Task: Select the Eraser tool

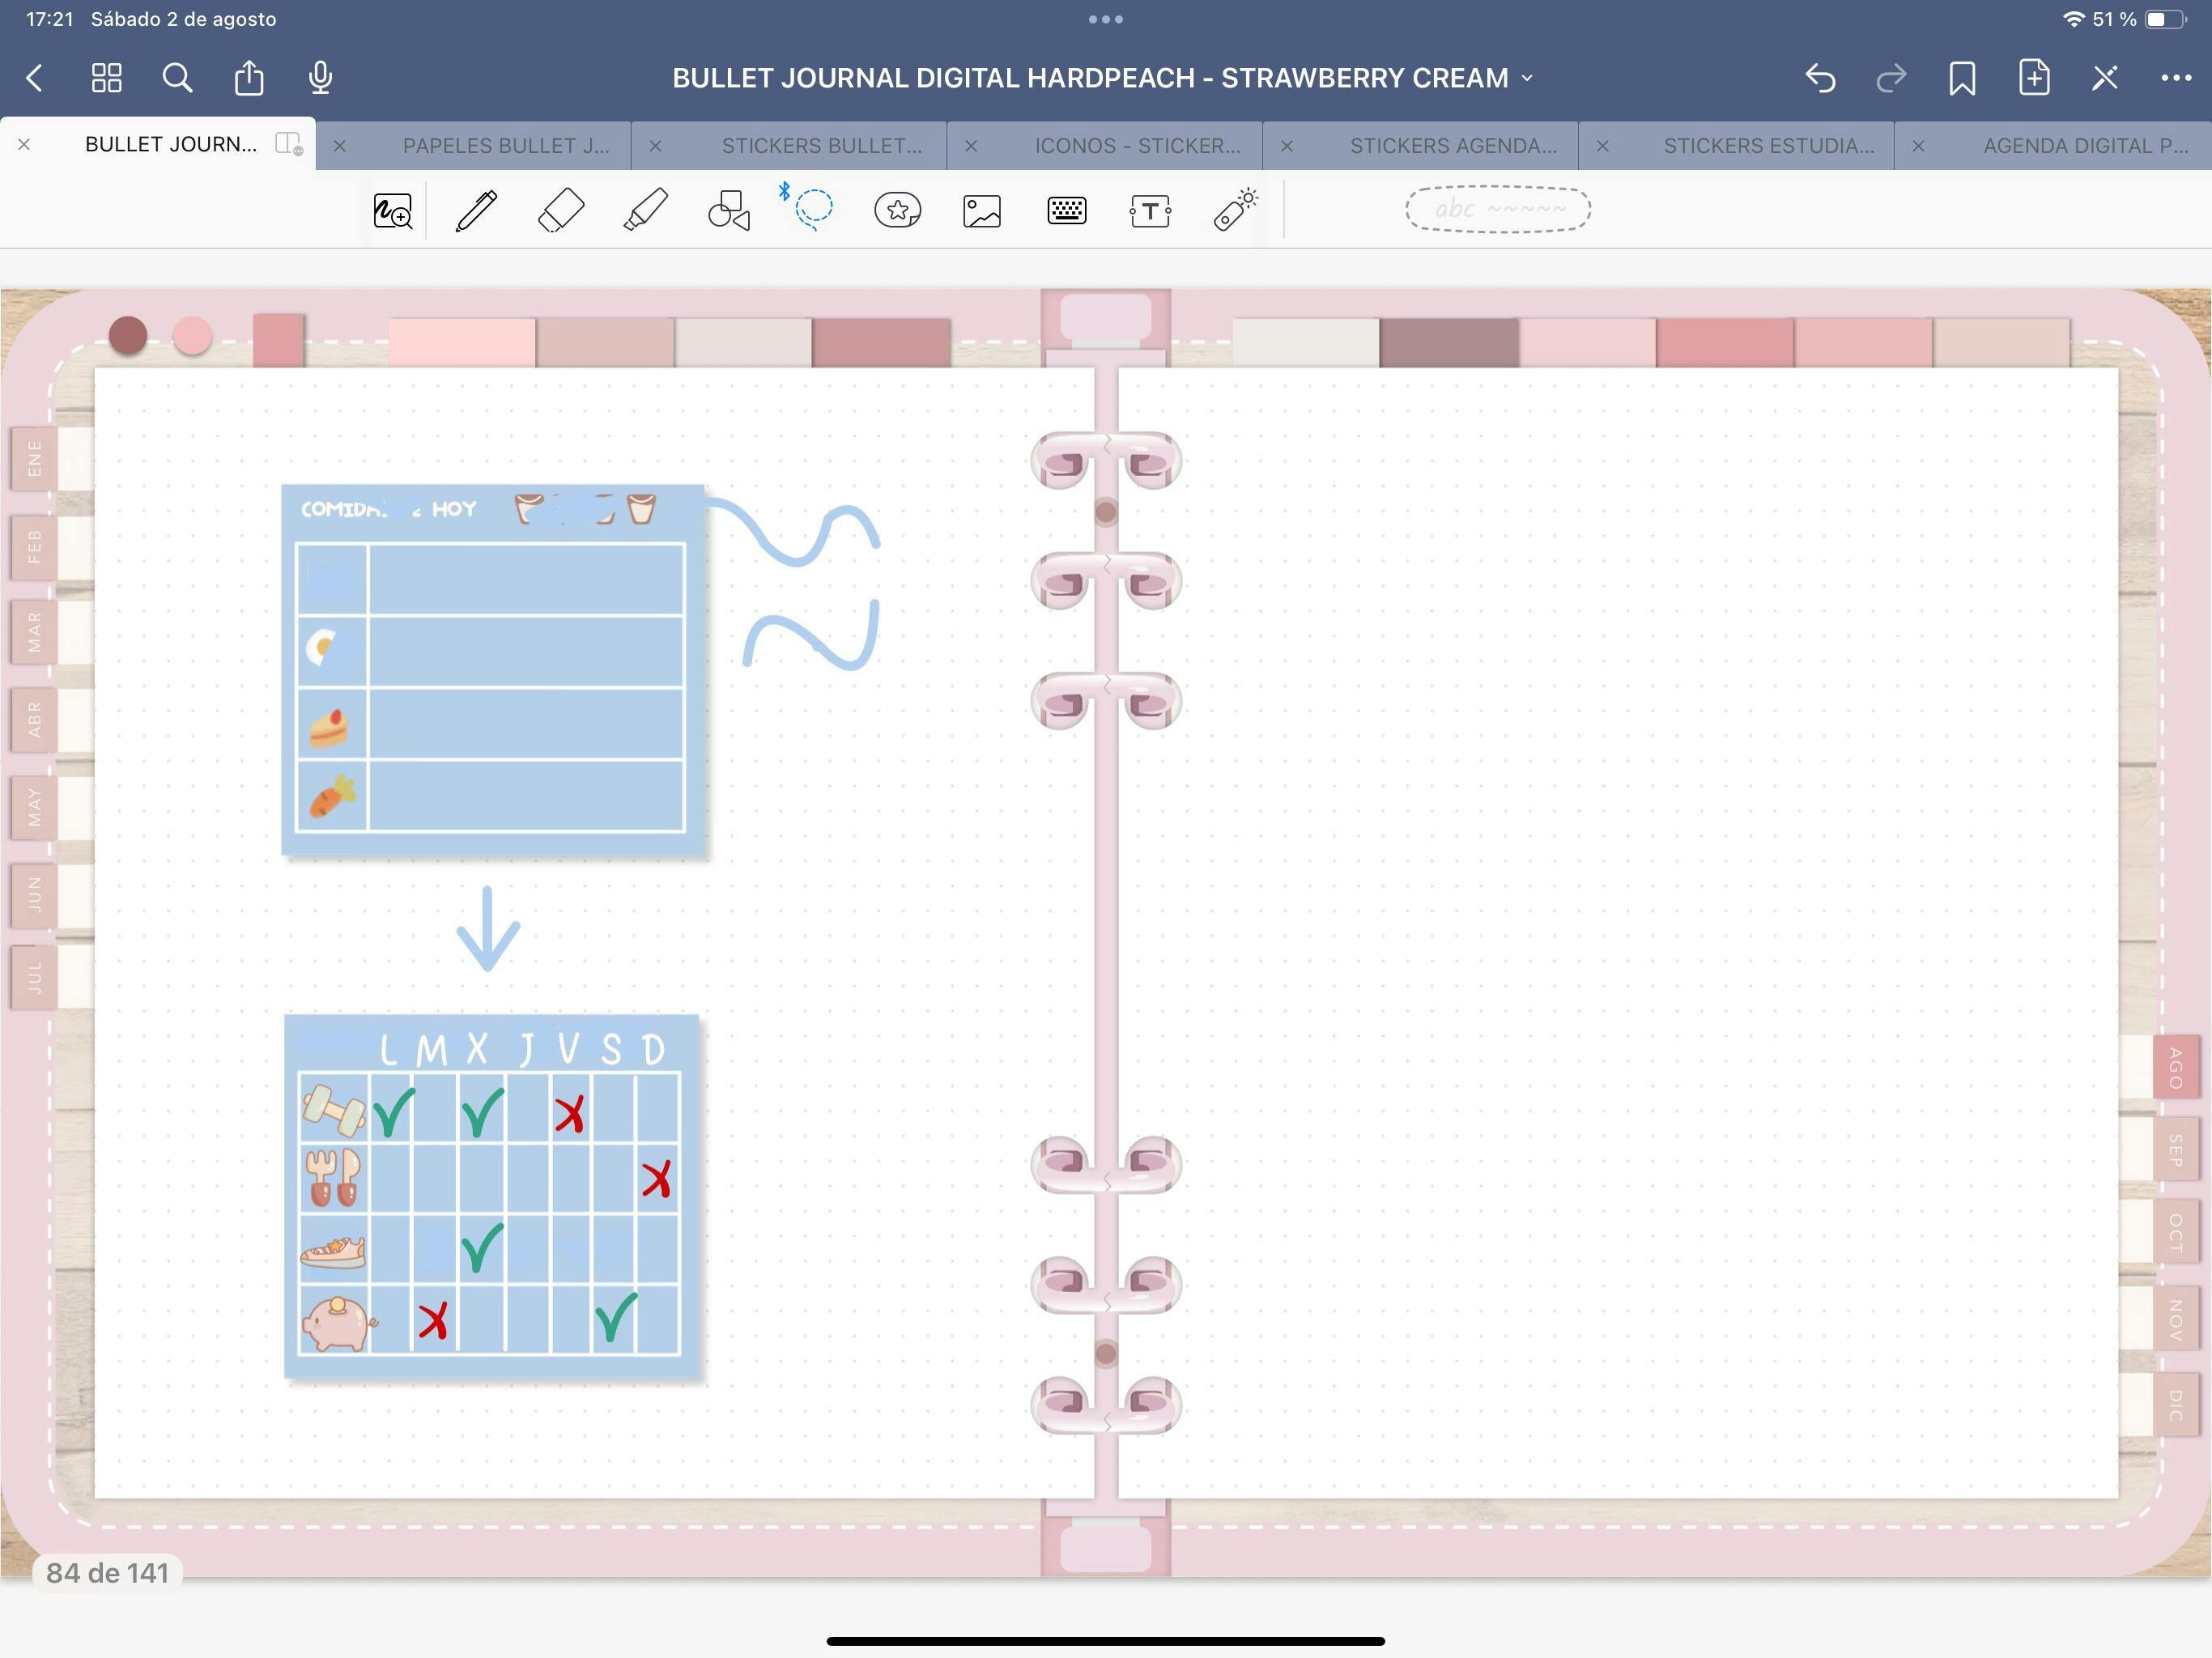Action: [561, 211]
